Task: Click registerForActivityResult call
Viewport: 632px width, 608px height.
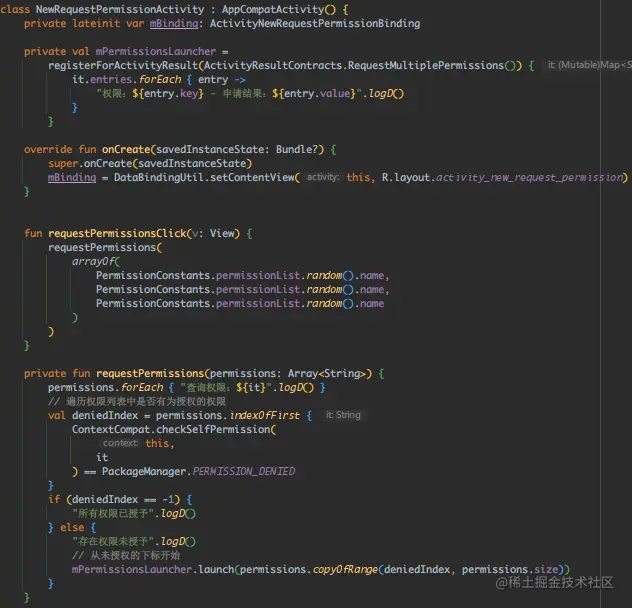Action: 123,65
